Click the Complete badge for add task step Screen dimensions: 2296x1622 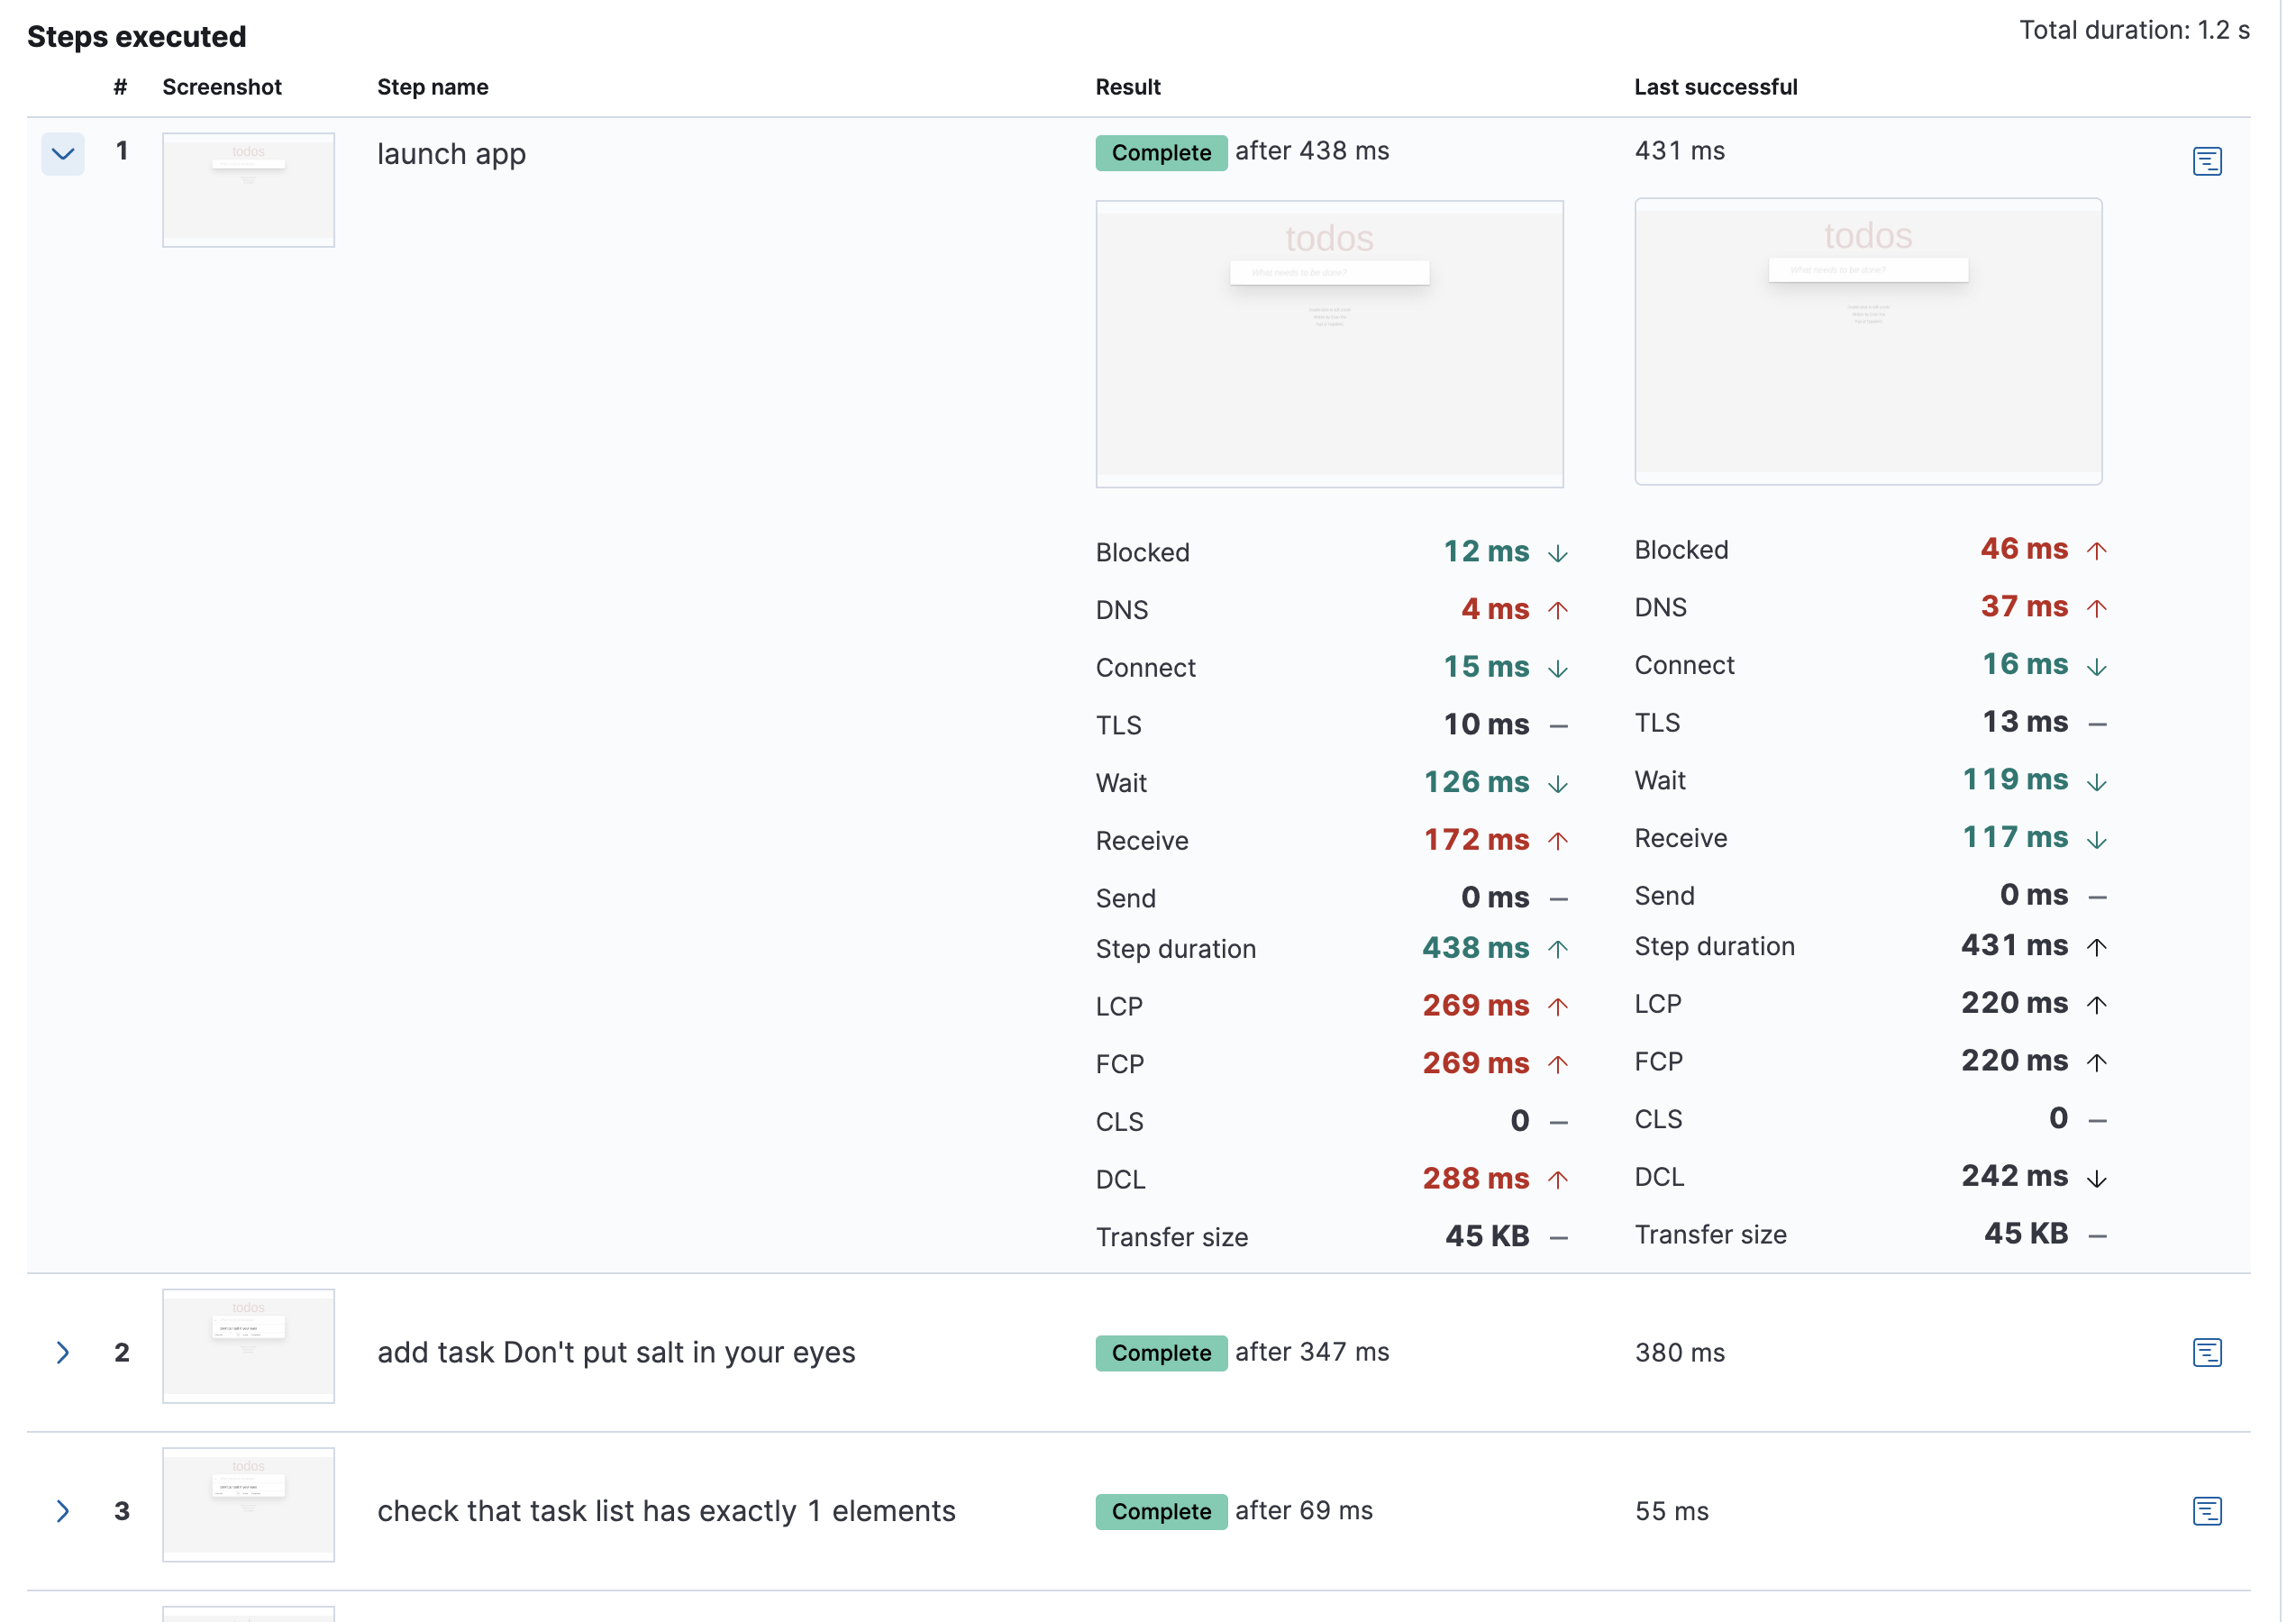[x=1161, y=1353]
